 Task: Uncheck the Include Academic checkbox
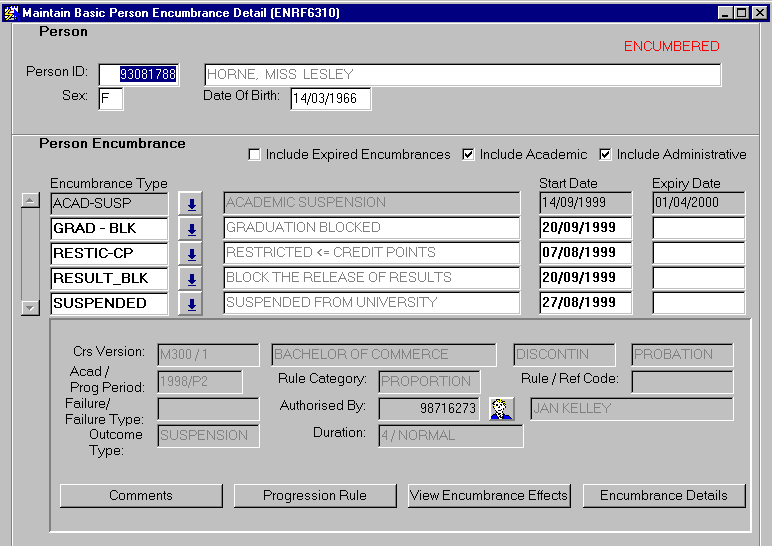[469, 155]
